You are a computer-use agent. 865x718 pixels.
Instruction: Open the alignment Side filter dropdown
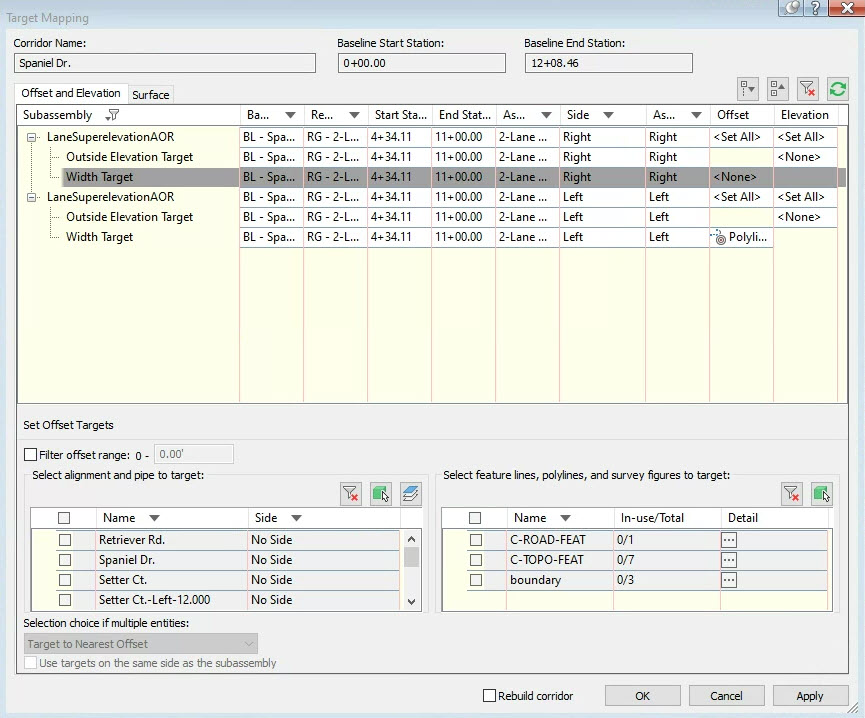(296, 518)
